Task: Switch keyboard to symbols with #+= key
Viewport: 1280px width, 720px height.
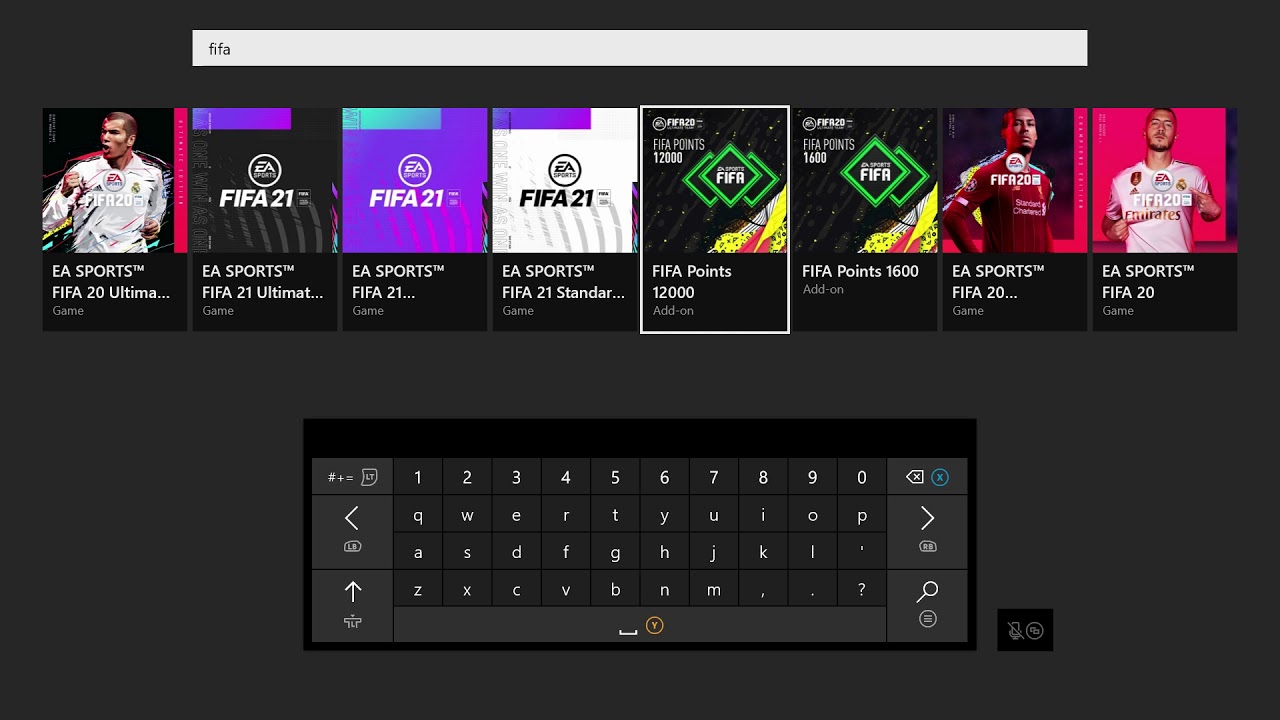Action: click(x=352, y=477)
